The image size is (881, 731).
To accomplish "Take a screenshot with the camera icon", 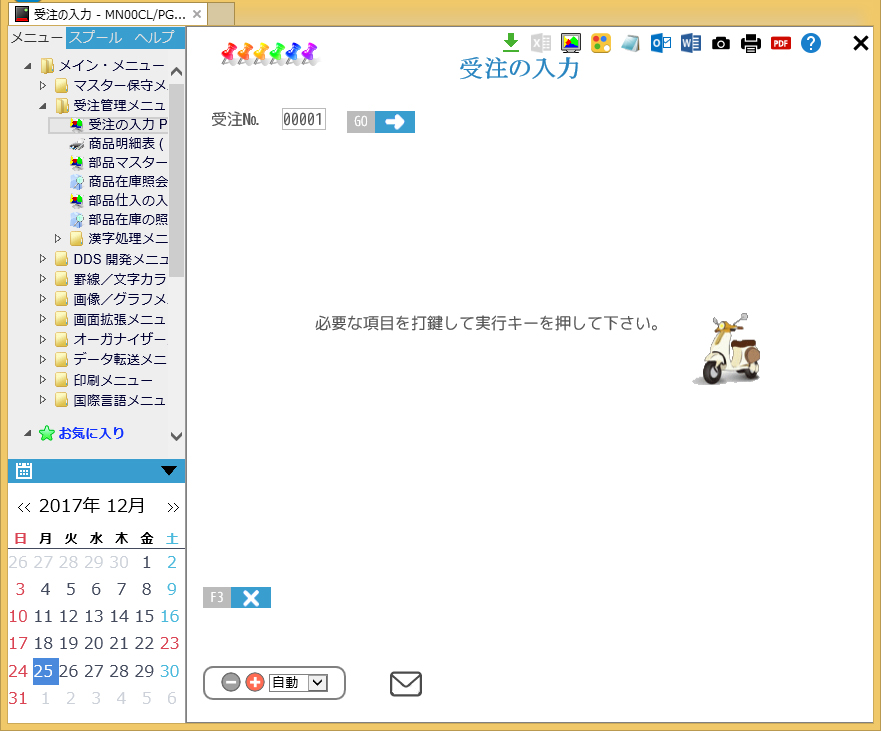I will click(720, 44).
